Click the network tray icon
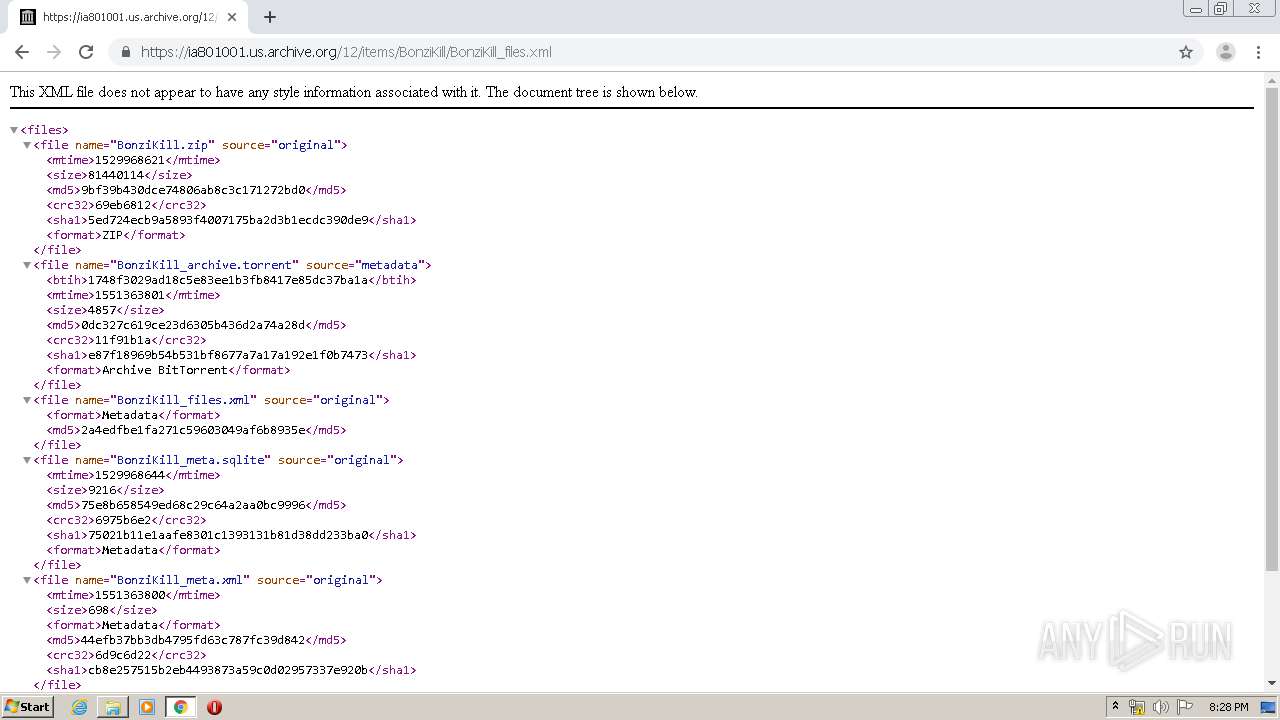This screenshot has height=720, width=1280. [1137, 707]
